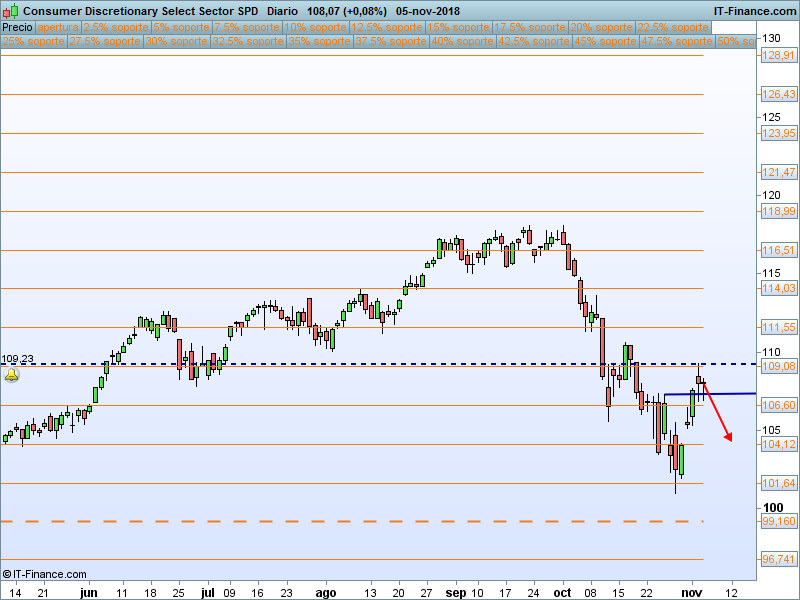Image resolution: width=800 pixels, height=600 pixels.
Task: Select the 22.5% soporte label
Action: point(673,27)
